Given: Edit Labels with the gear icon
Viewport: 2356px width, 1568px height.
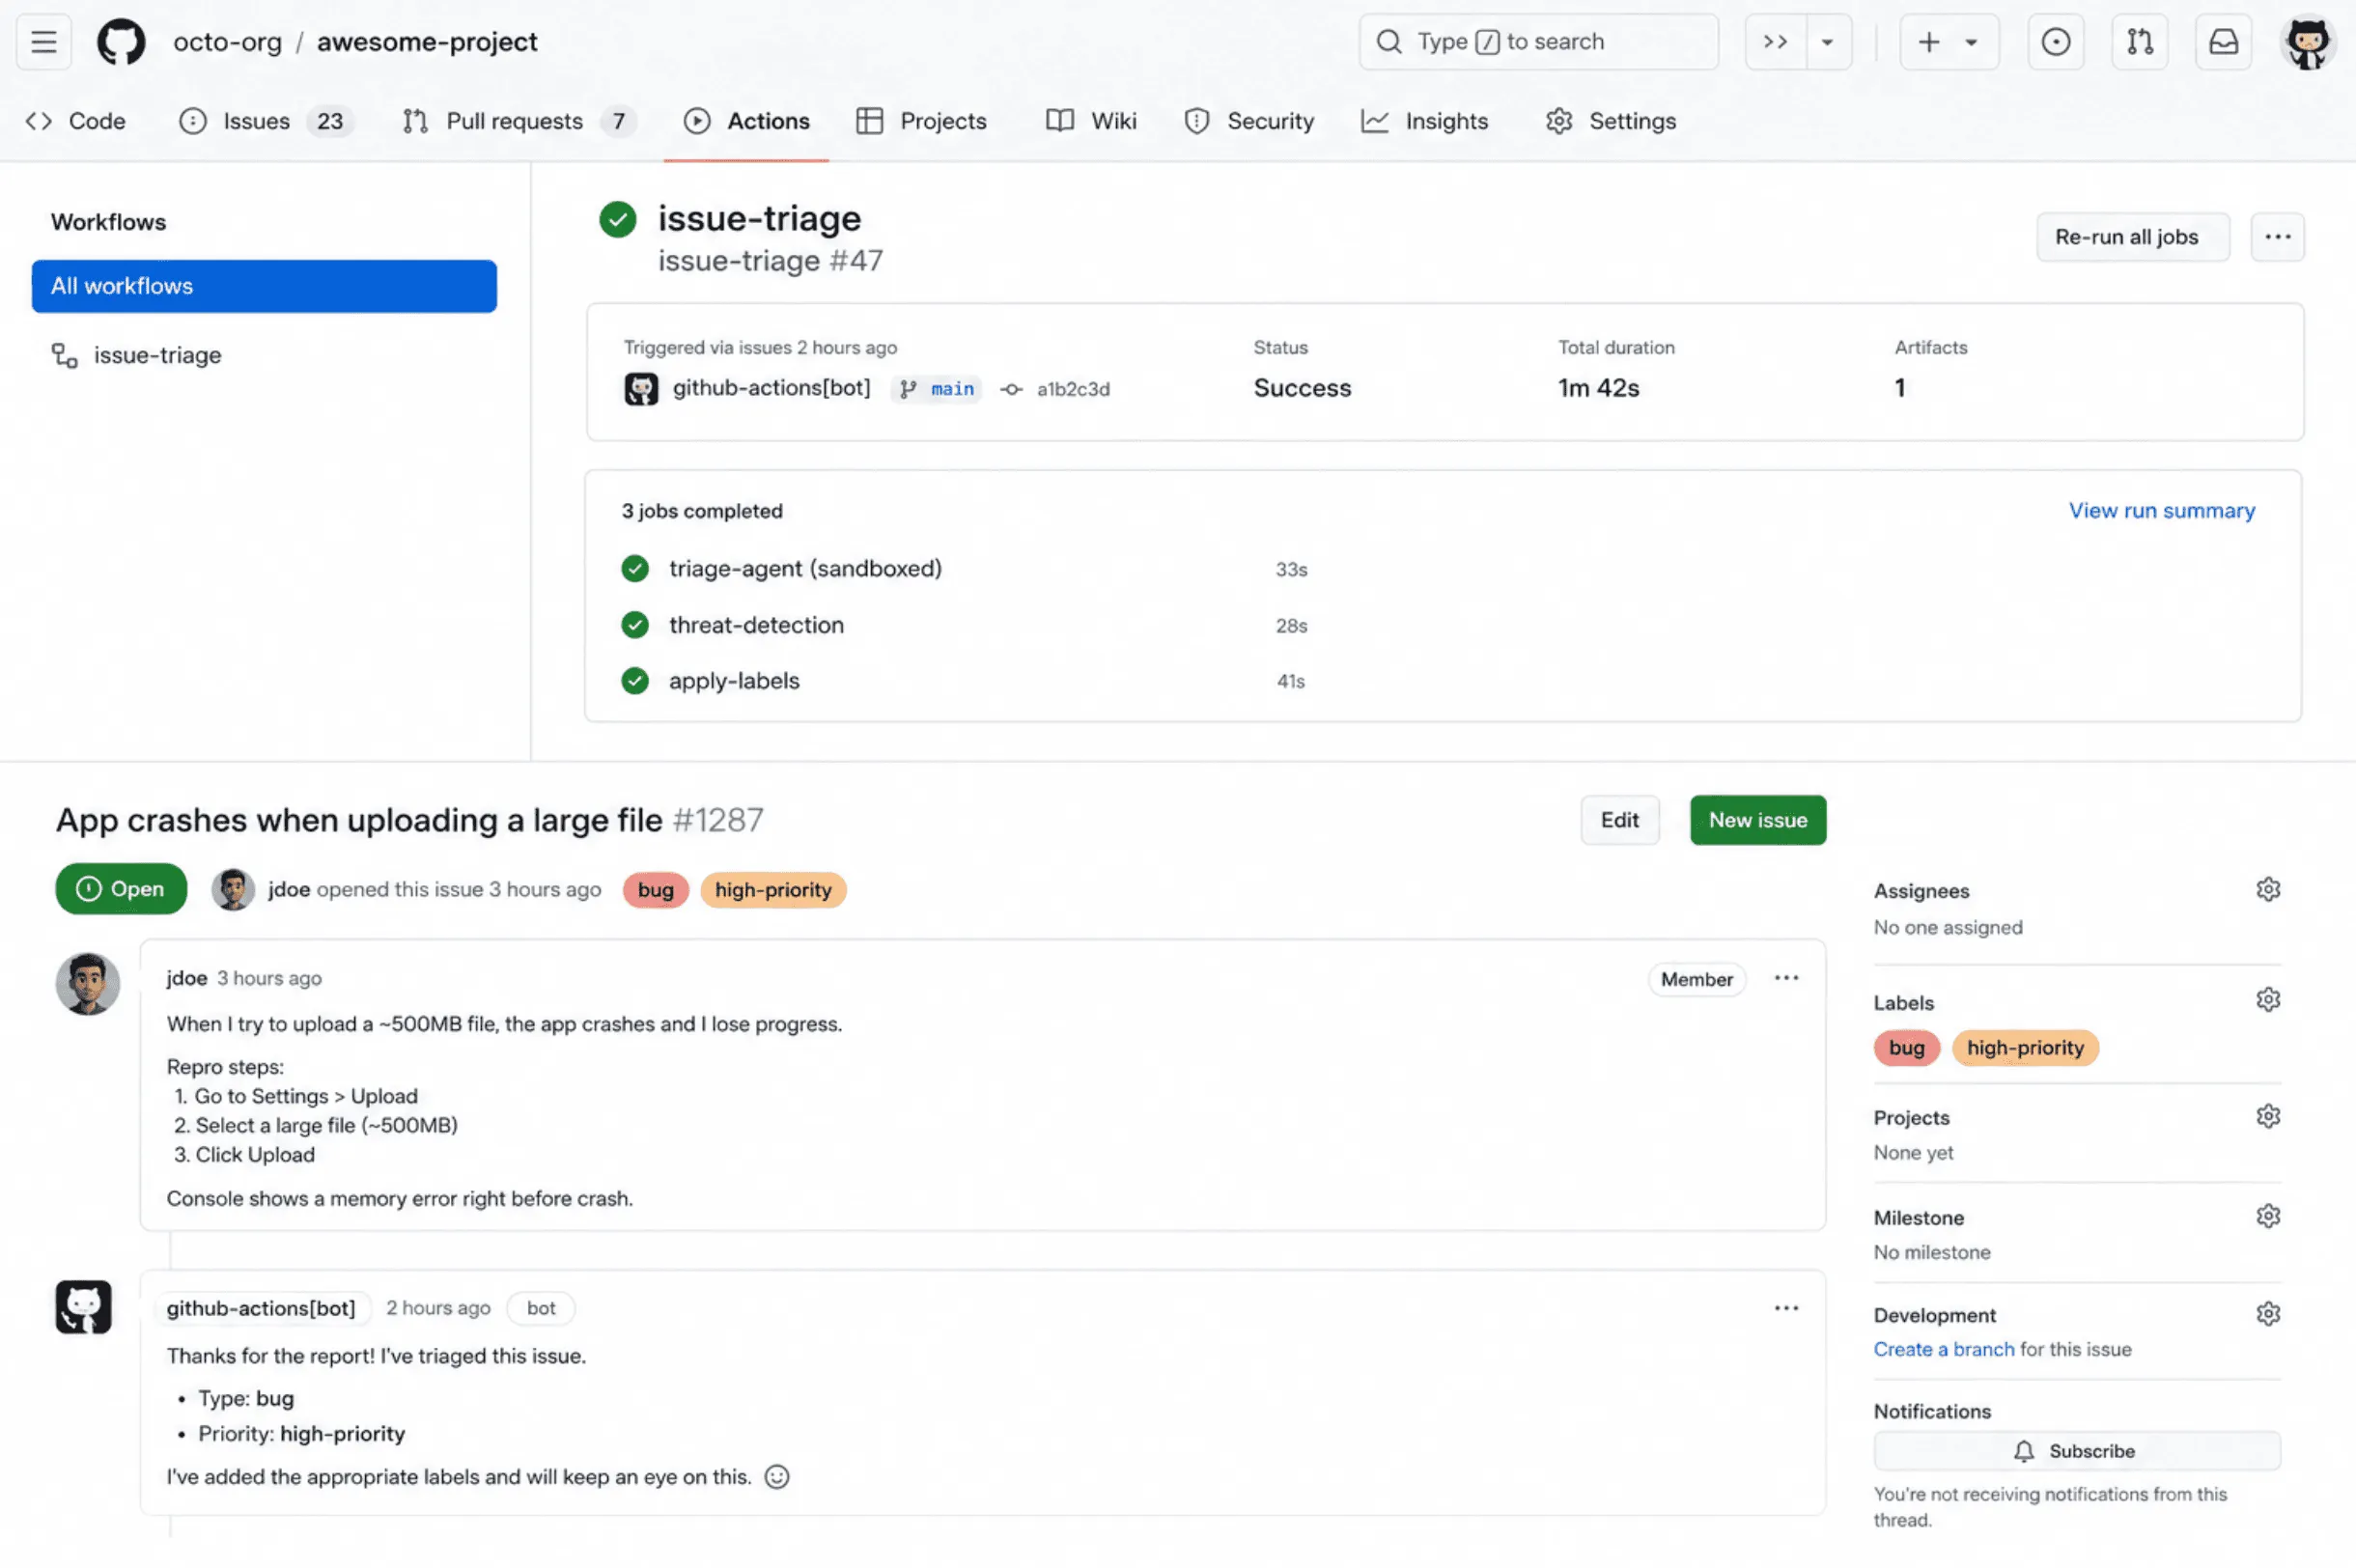Looking at the screenshot, I should tap(2268, 999).
